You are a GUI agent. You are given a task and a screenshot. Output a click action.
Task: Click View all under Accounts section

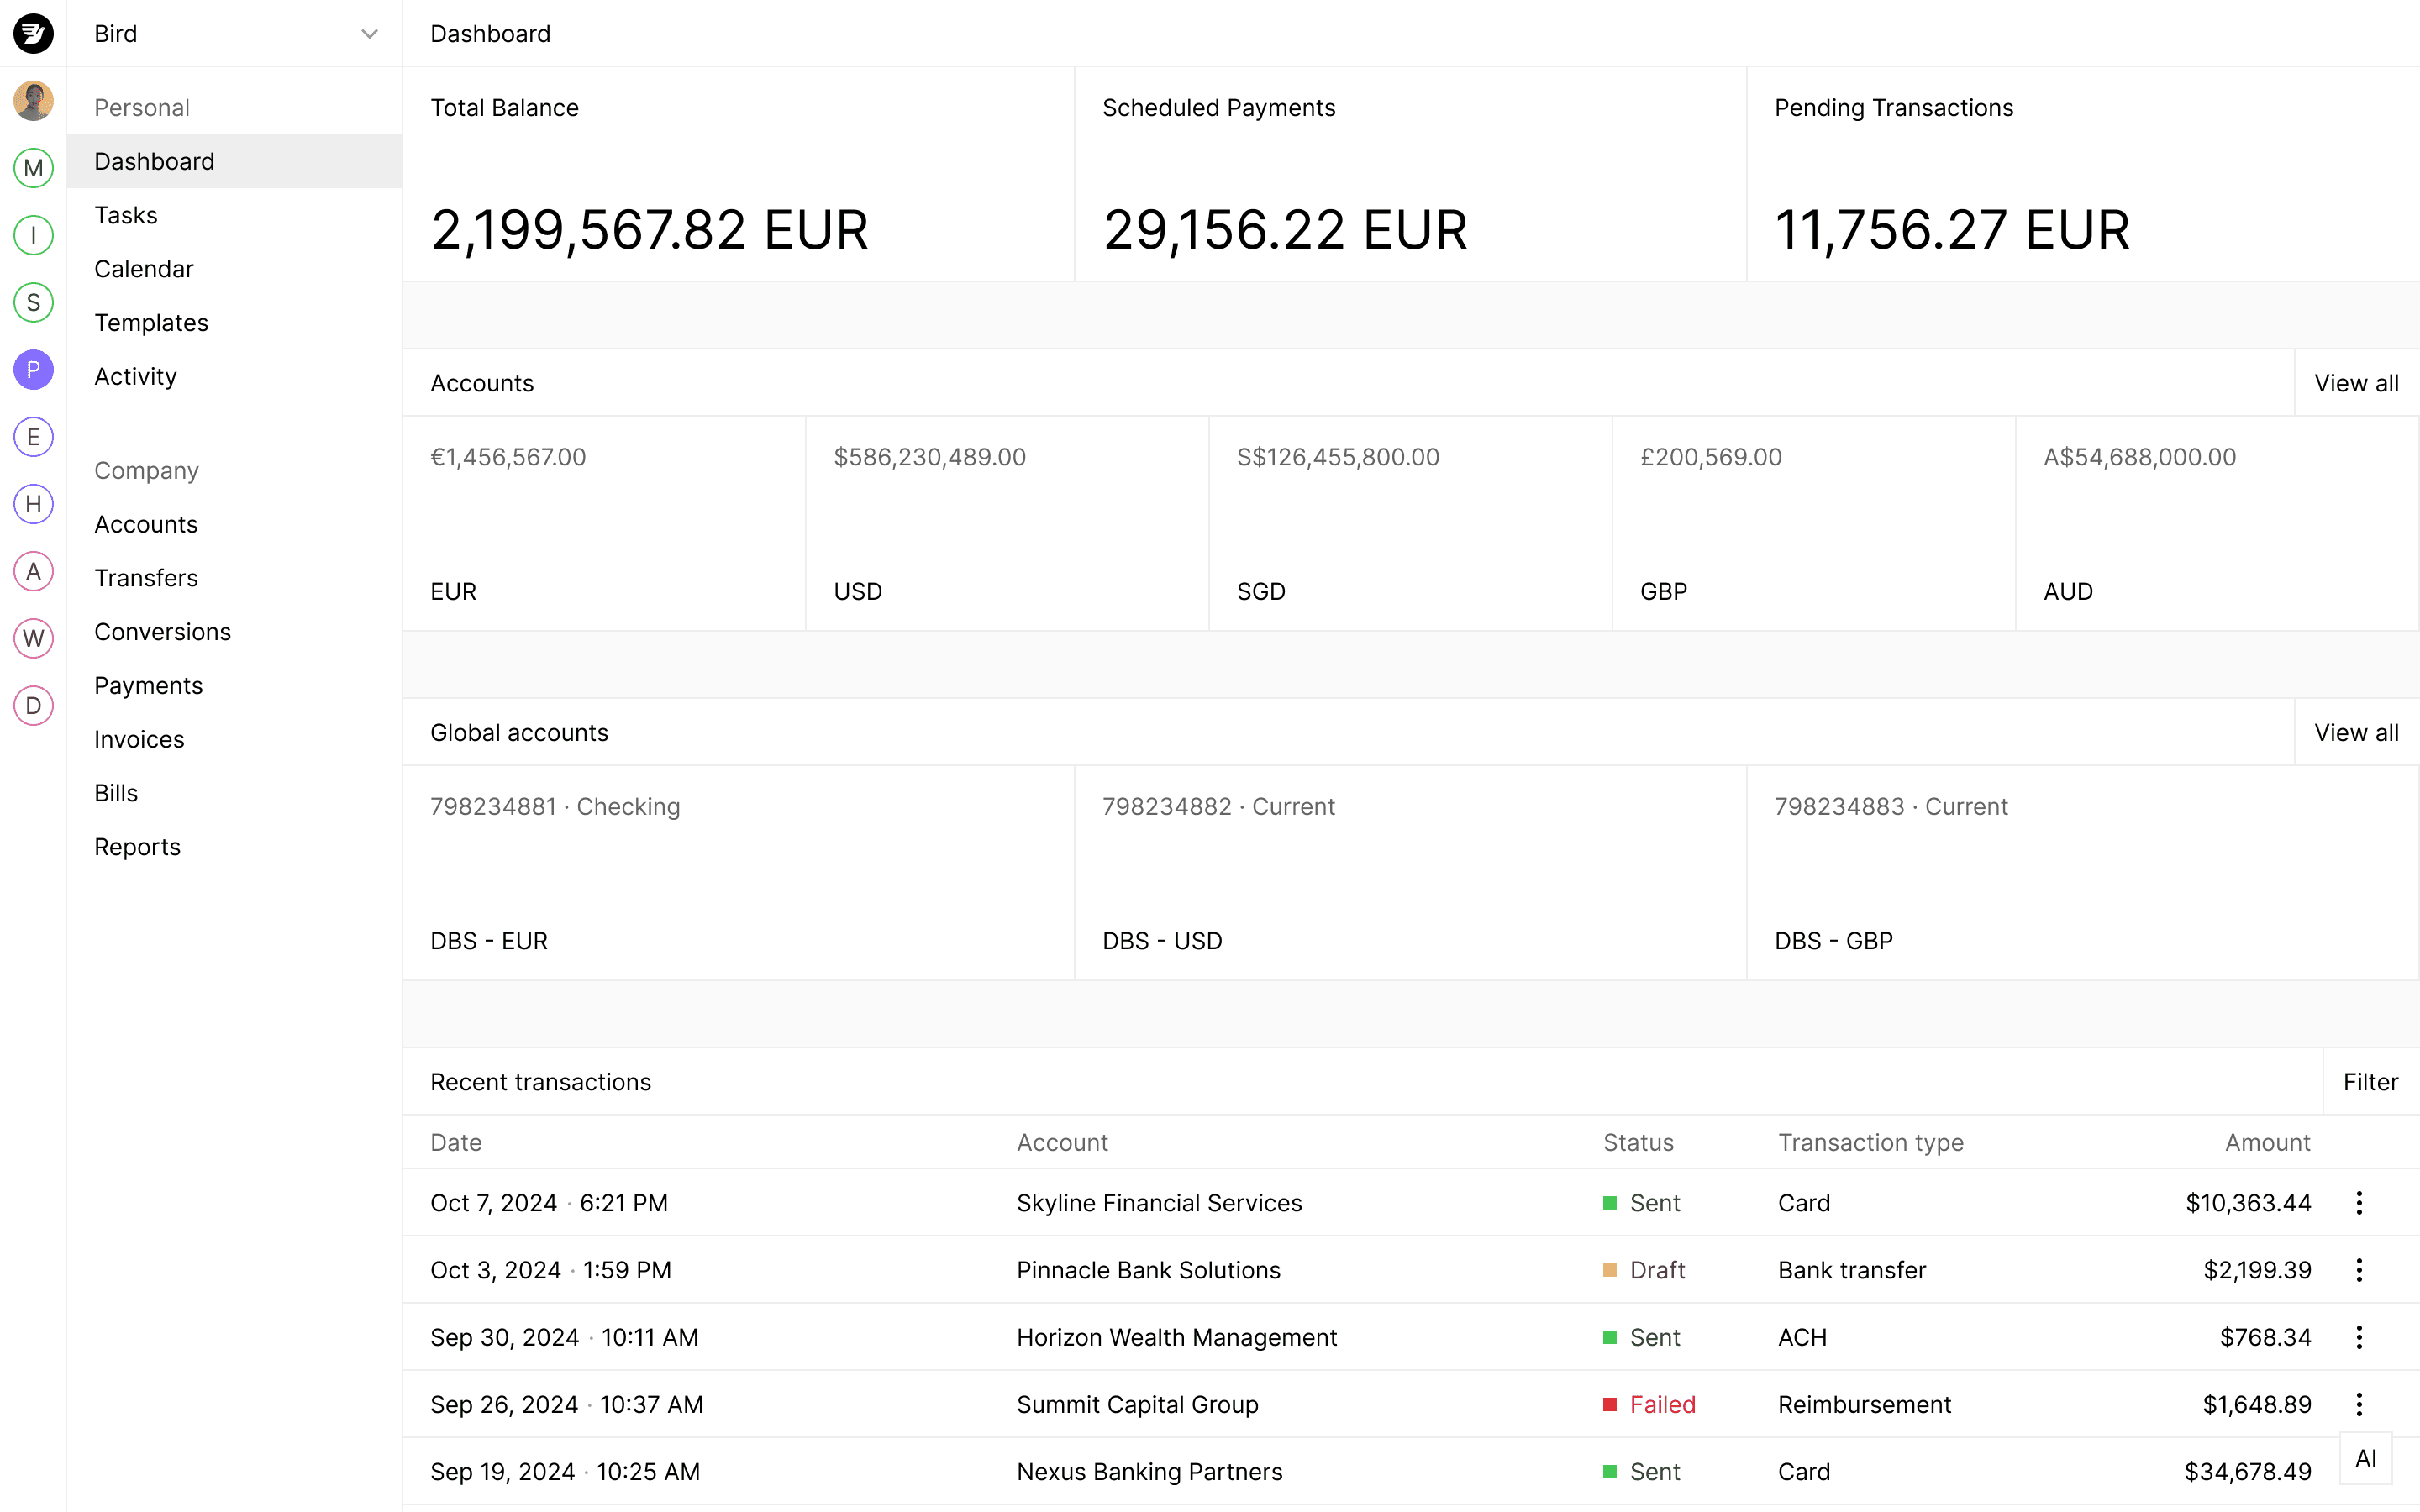(x=2355, y=383)
